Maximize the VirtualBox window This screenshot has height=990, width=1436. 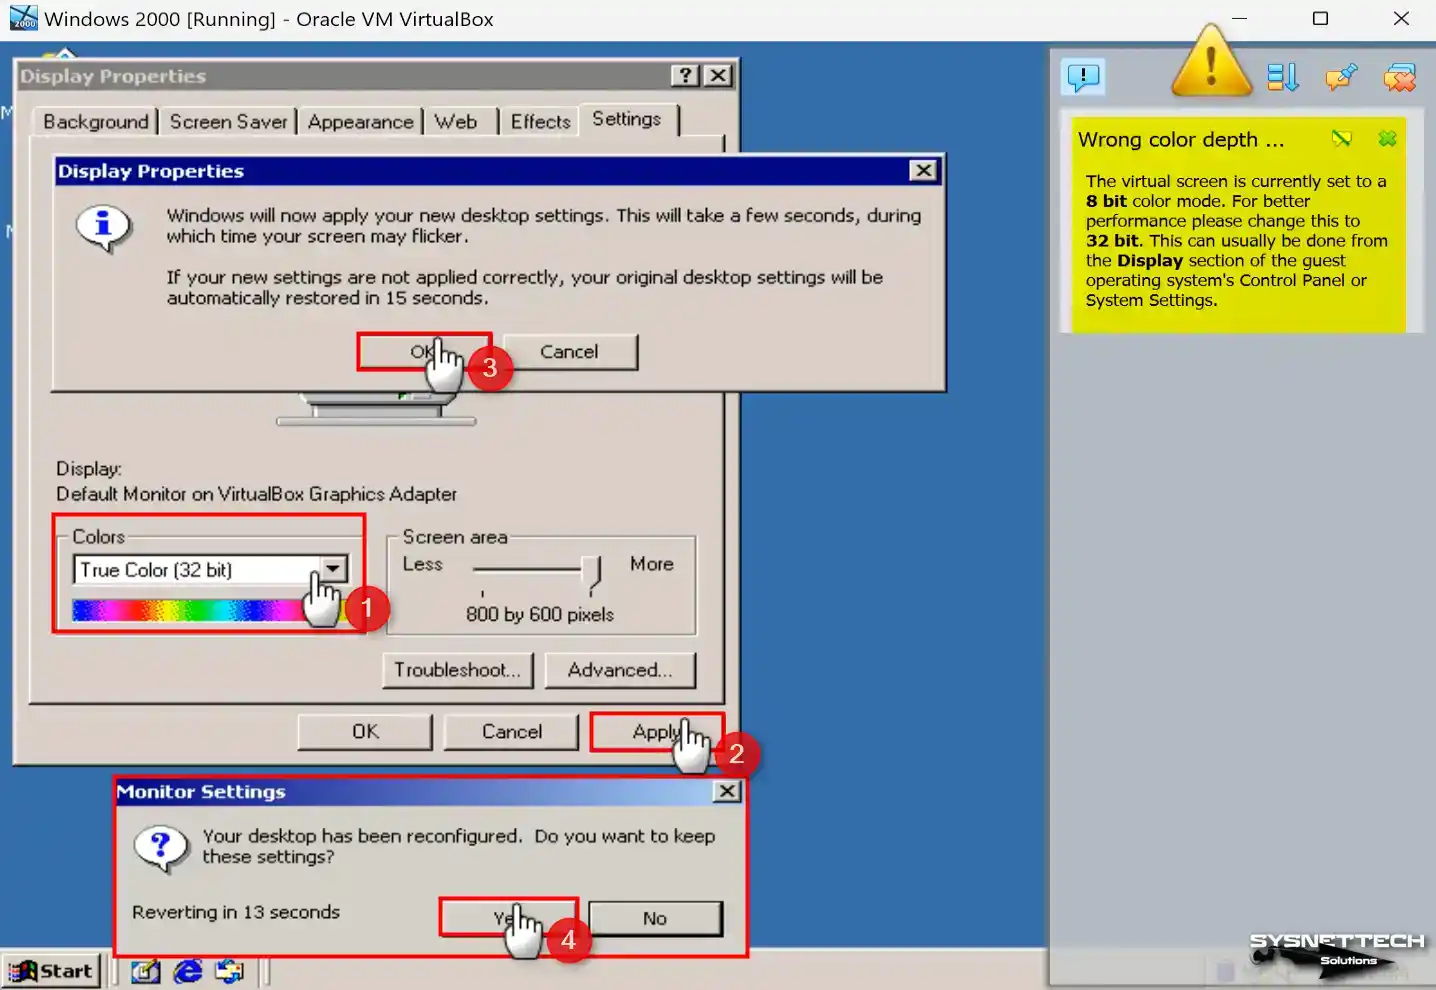coord(1320,18)
